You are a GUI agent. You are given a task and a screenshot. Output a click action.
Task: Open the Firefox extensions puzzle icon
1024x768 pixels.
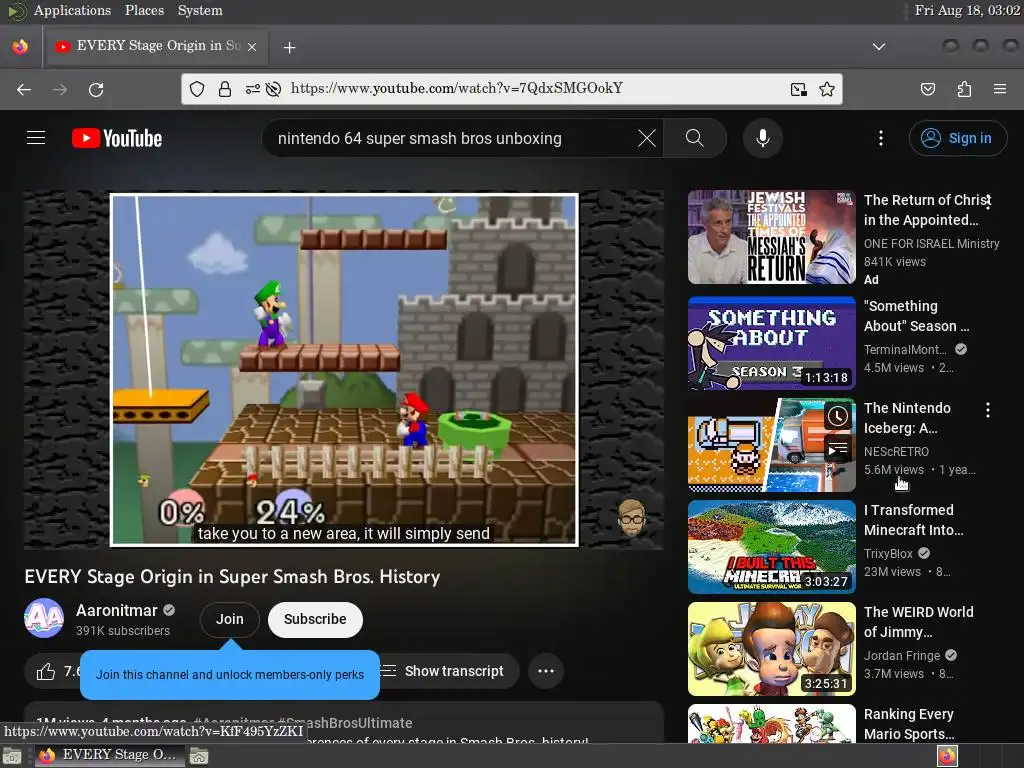(964, 89)
